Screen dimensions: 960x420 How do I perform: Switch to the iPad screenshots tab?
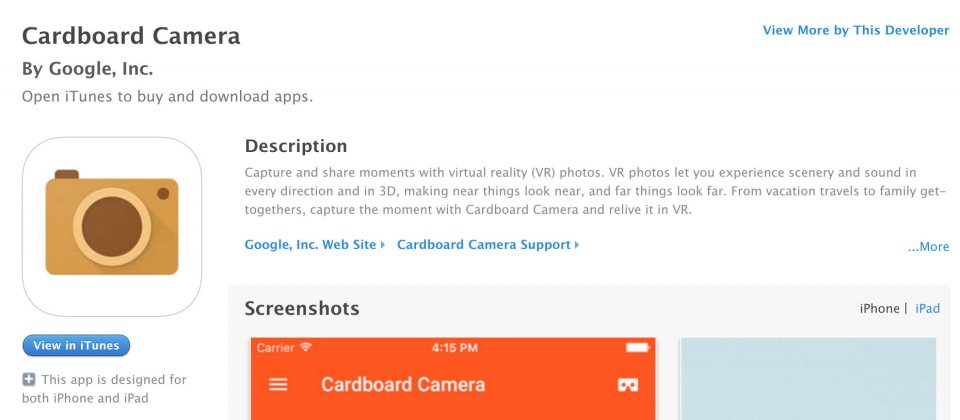click(928, 309)
